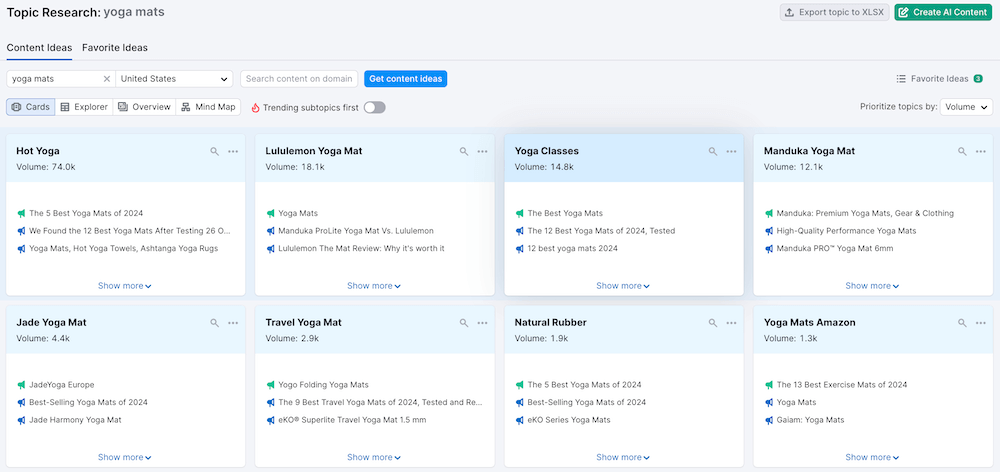Switch to Explorer view
This screenshot has width=1000, height=472.
[84, 107]
